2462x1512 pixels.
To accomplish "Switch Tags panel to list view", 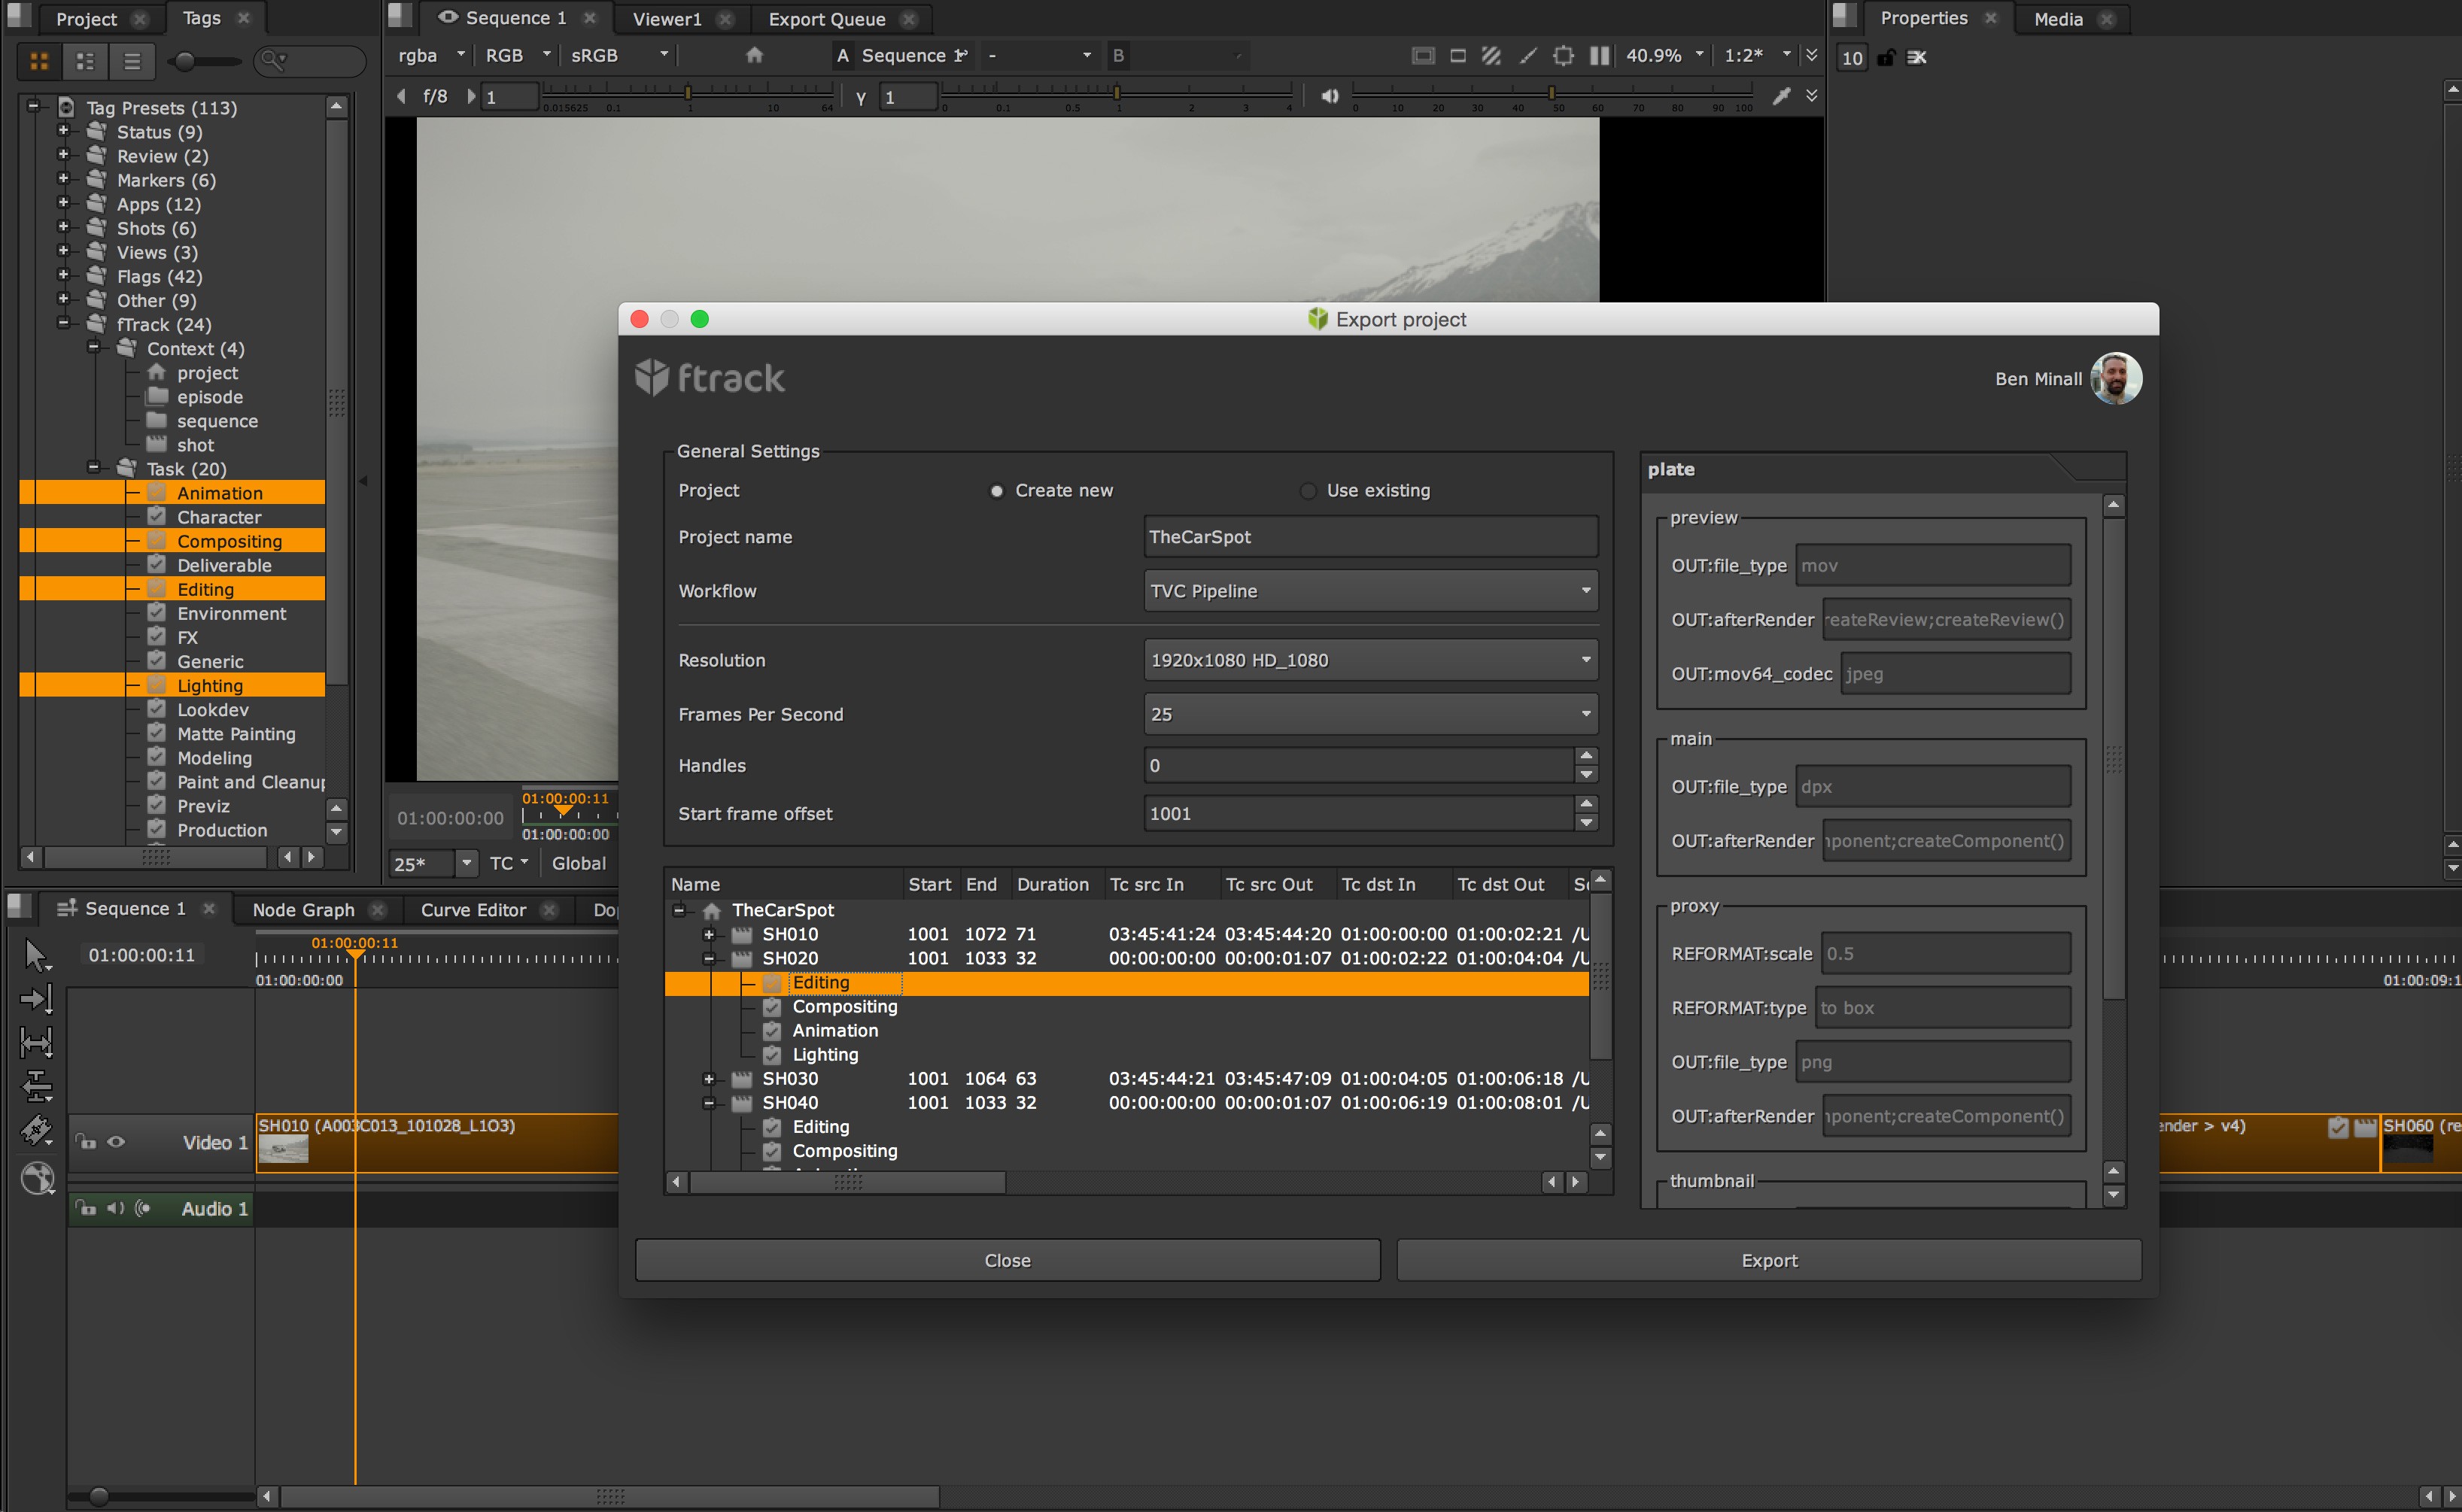I will (x=132, y=61).
